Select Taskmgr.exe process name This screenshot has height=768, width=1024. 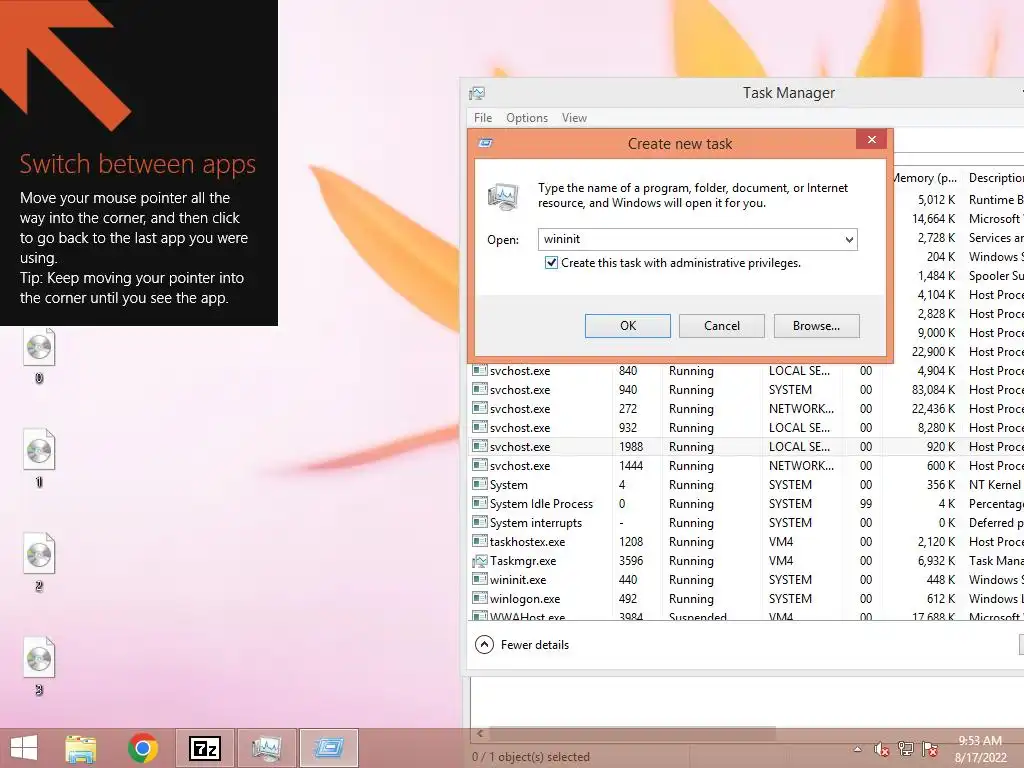click(x=523, y=561)
